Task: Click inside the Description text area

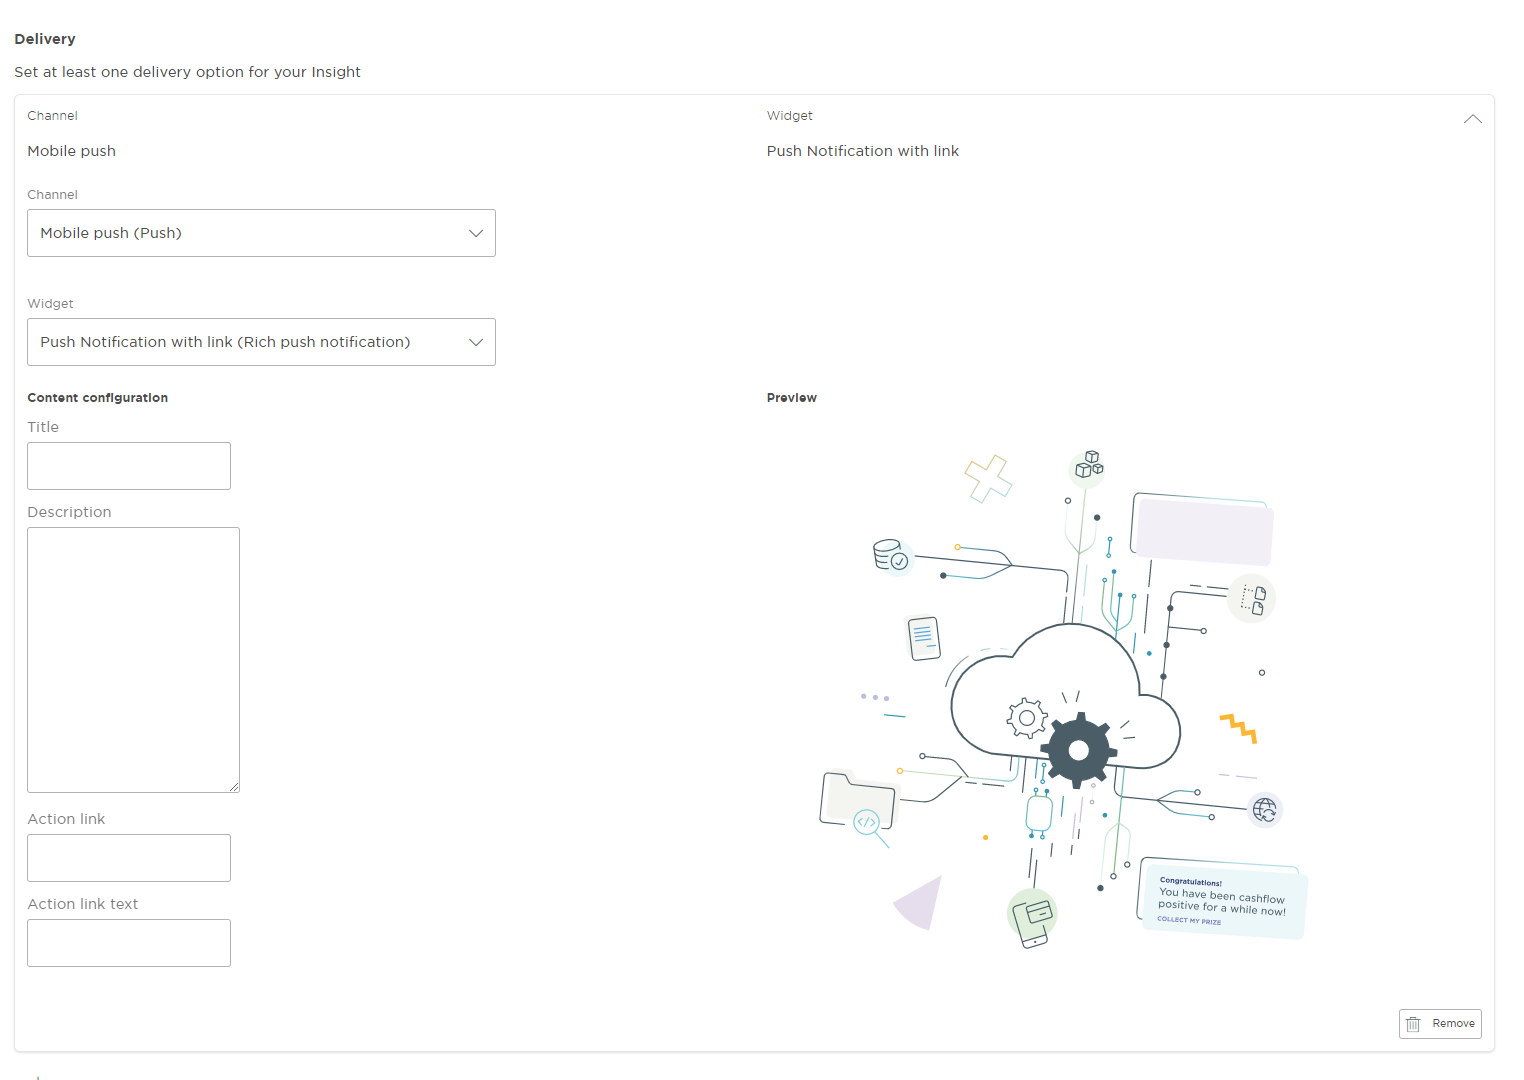Action: pos(133,660)
